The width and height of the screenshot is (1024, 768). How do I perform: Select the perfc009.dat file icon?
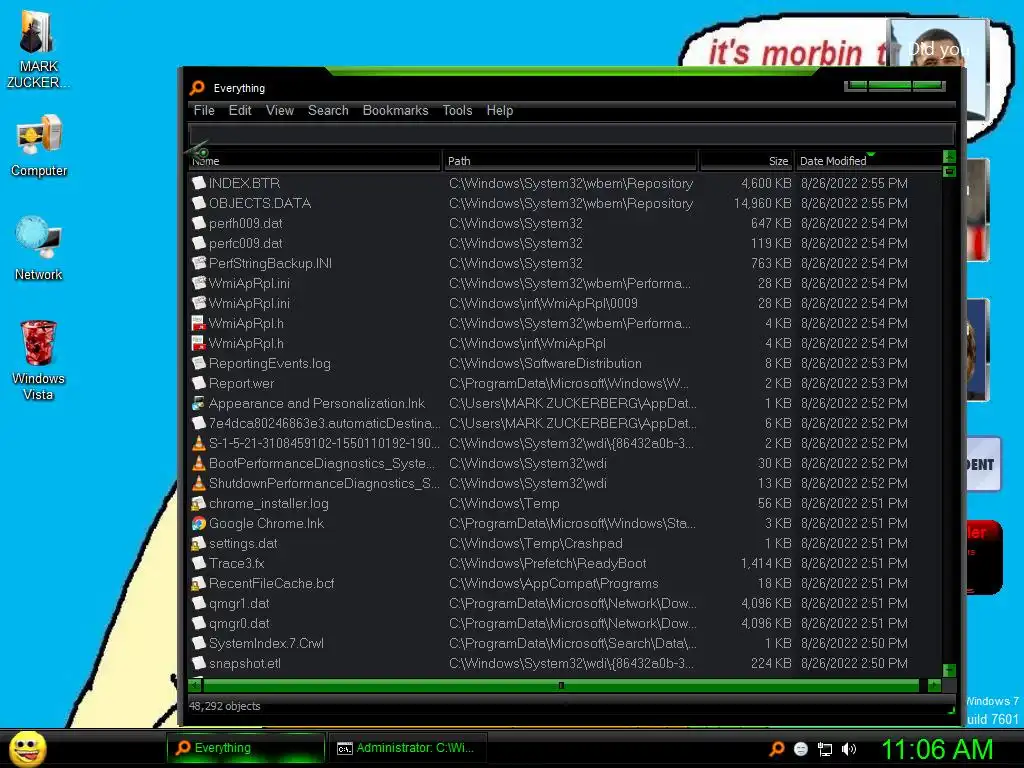199,243
